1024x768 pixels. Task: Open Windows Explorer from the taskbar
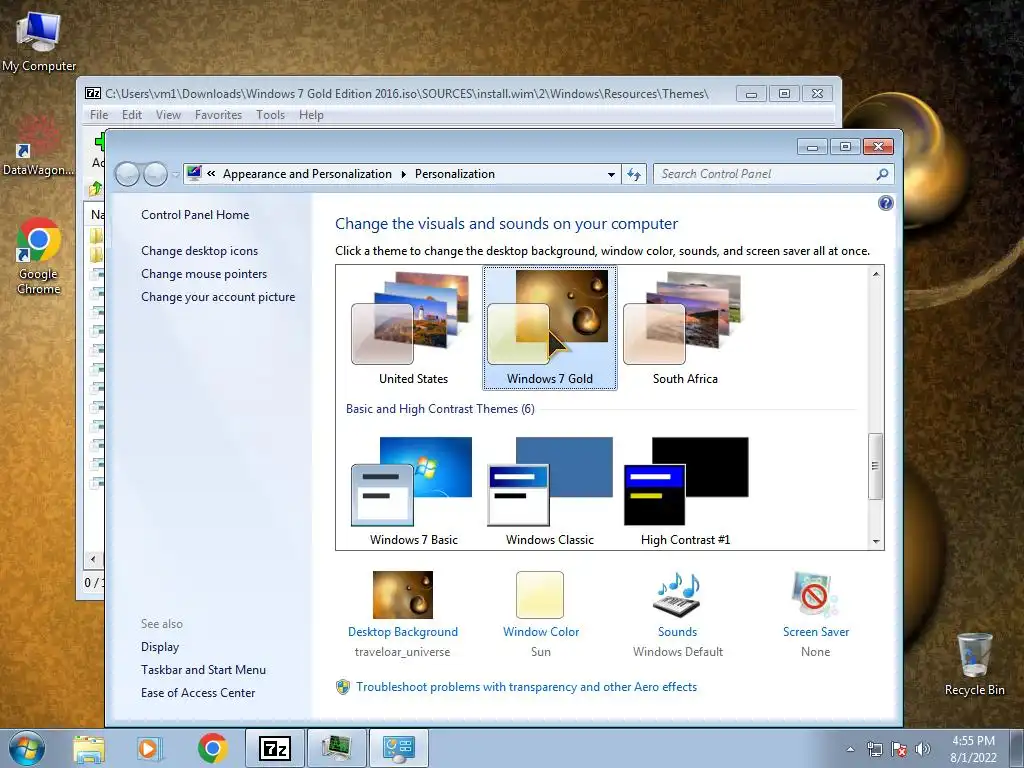[x=89, y=748]
